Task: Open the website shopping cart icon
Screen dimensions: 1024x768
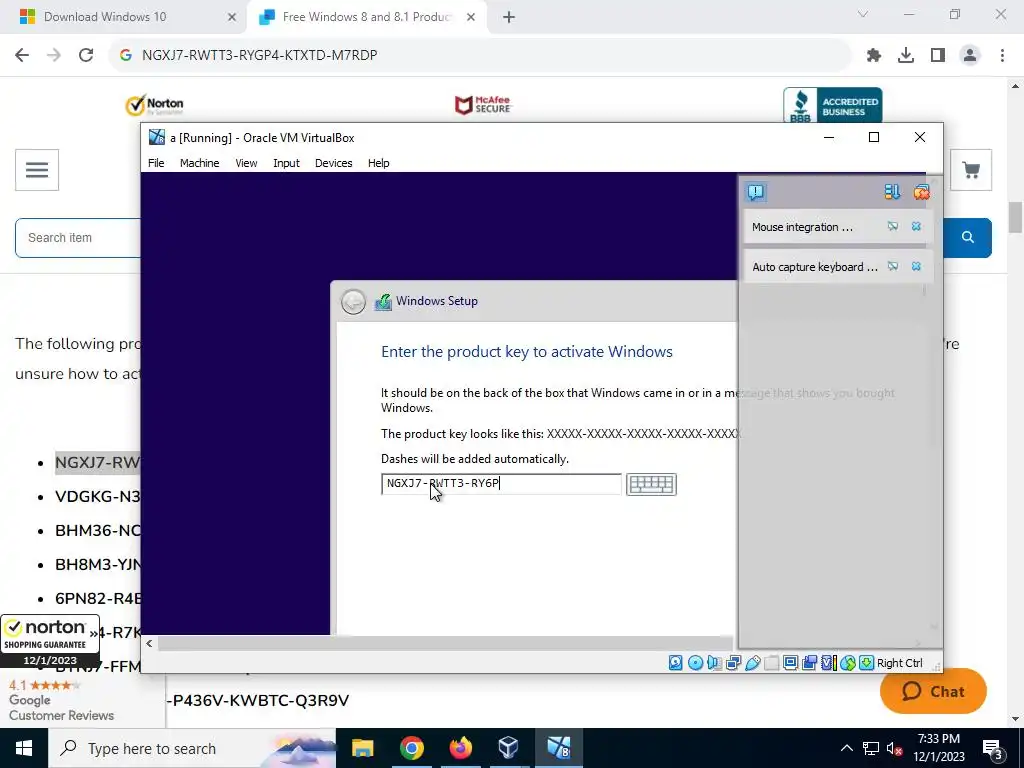Action: point(971,170)
